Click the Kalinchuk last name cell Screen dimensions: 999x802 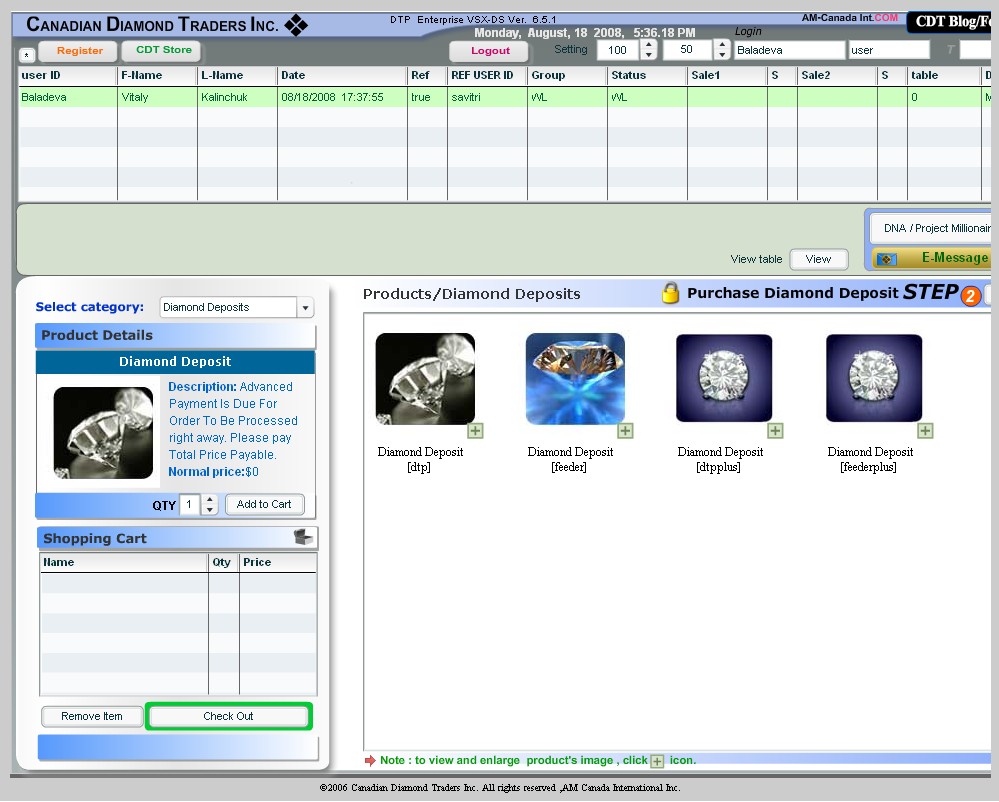tap(237, 97)
